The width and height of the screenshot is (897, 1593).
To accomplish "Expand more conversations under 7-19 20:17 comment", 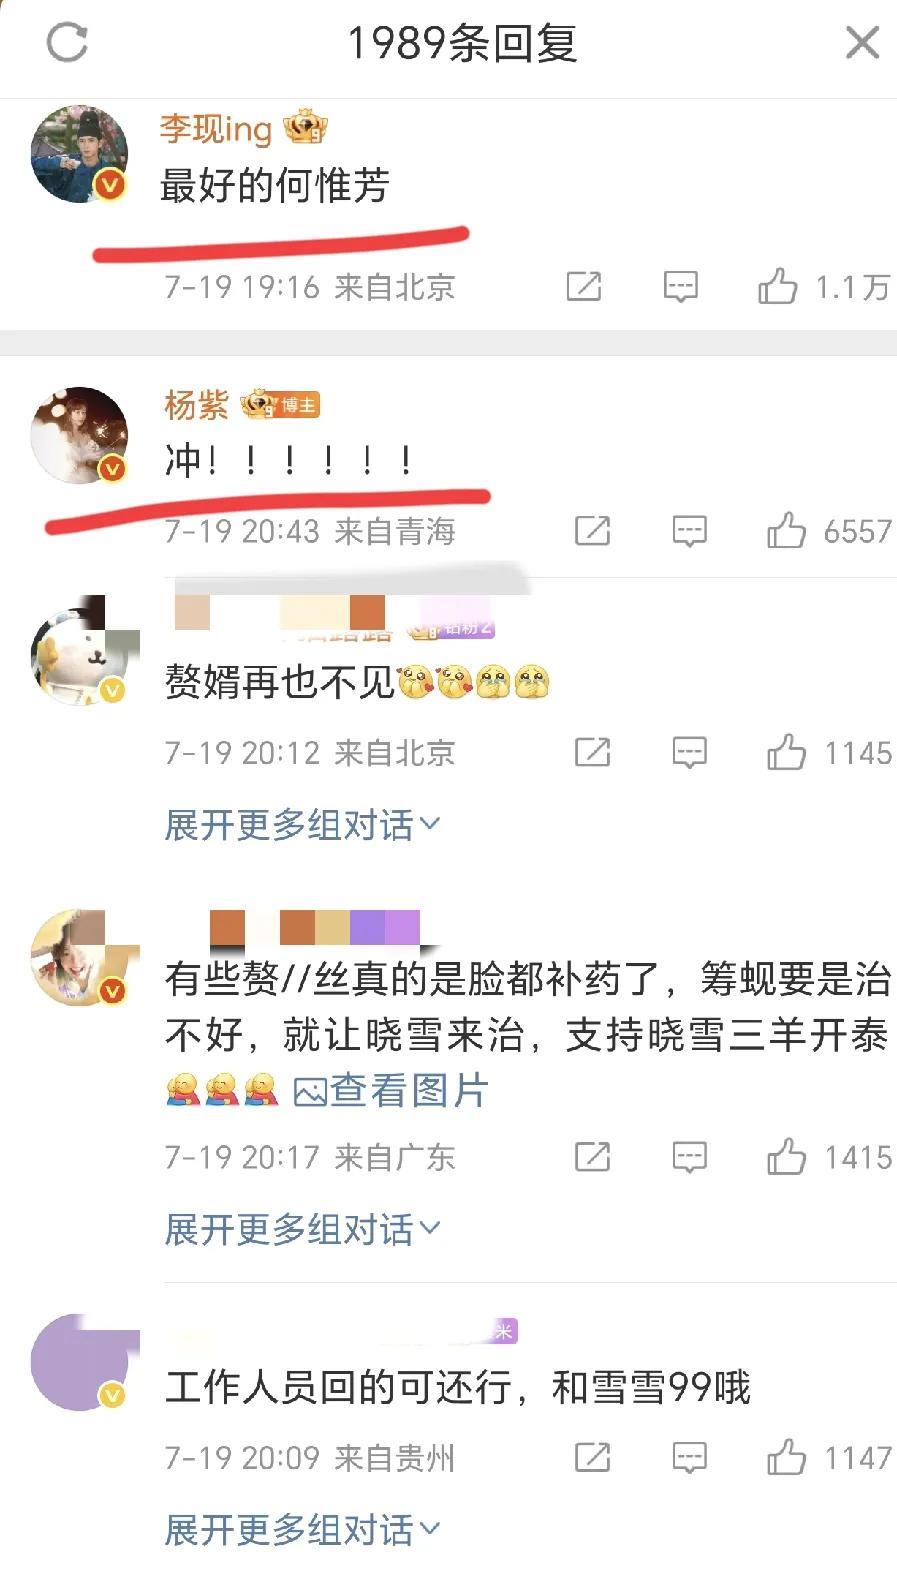I will click(x=302, y=1229).
